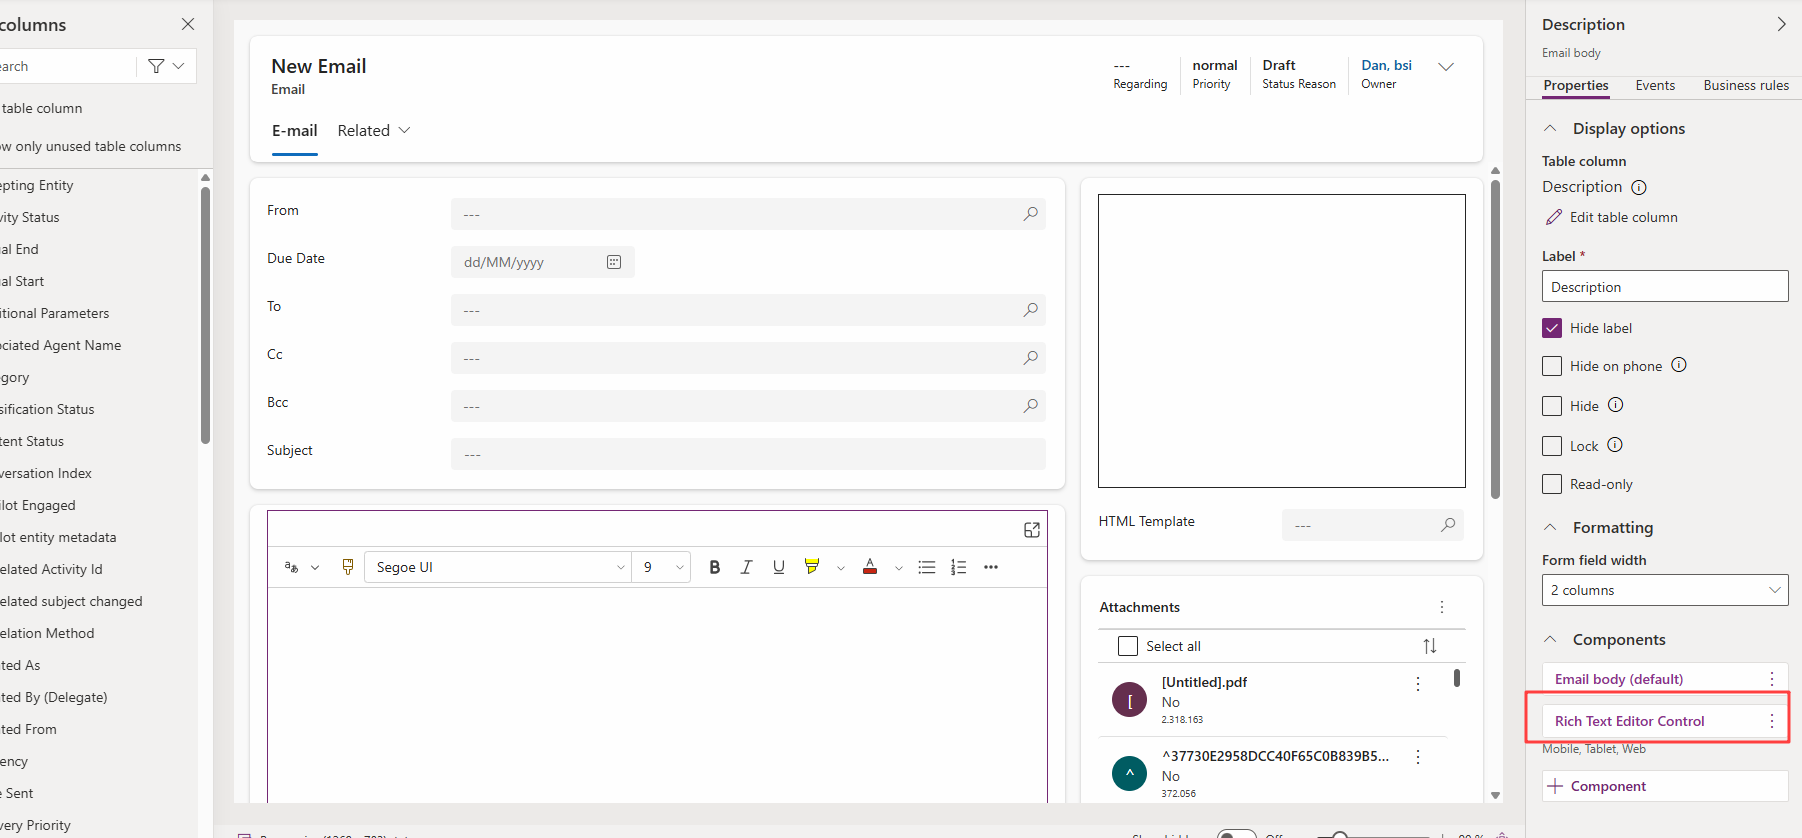Screen dimensions: 1802x838
Task: Add a new Component
Action: tap(1665, 786)
